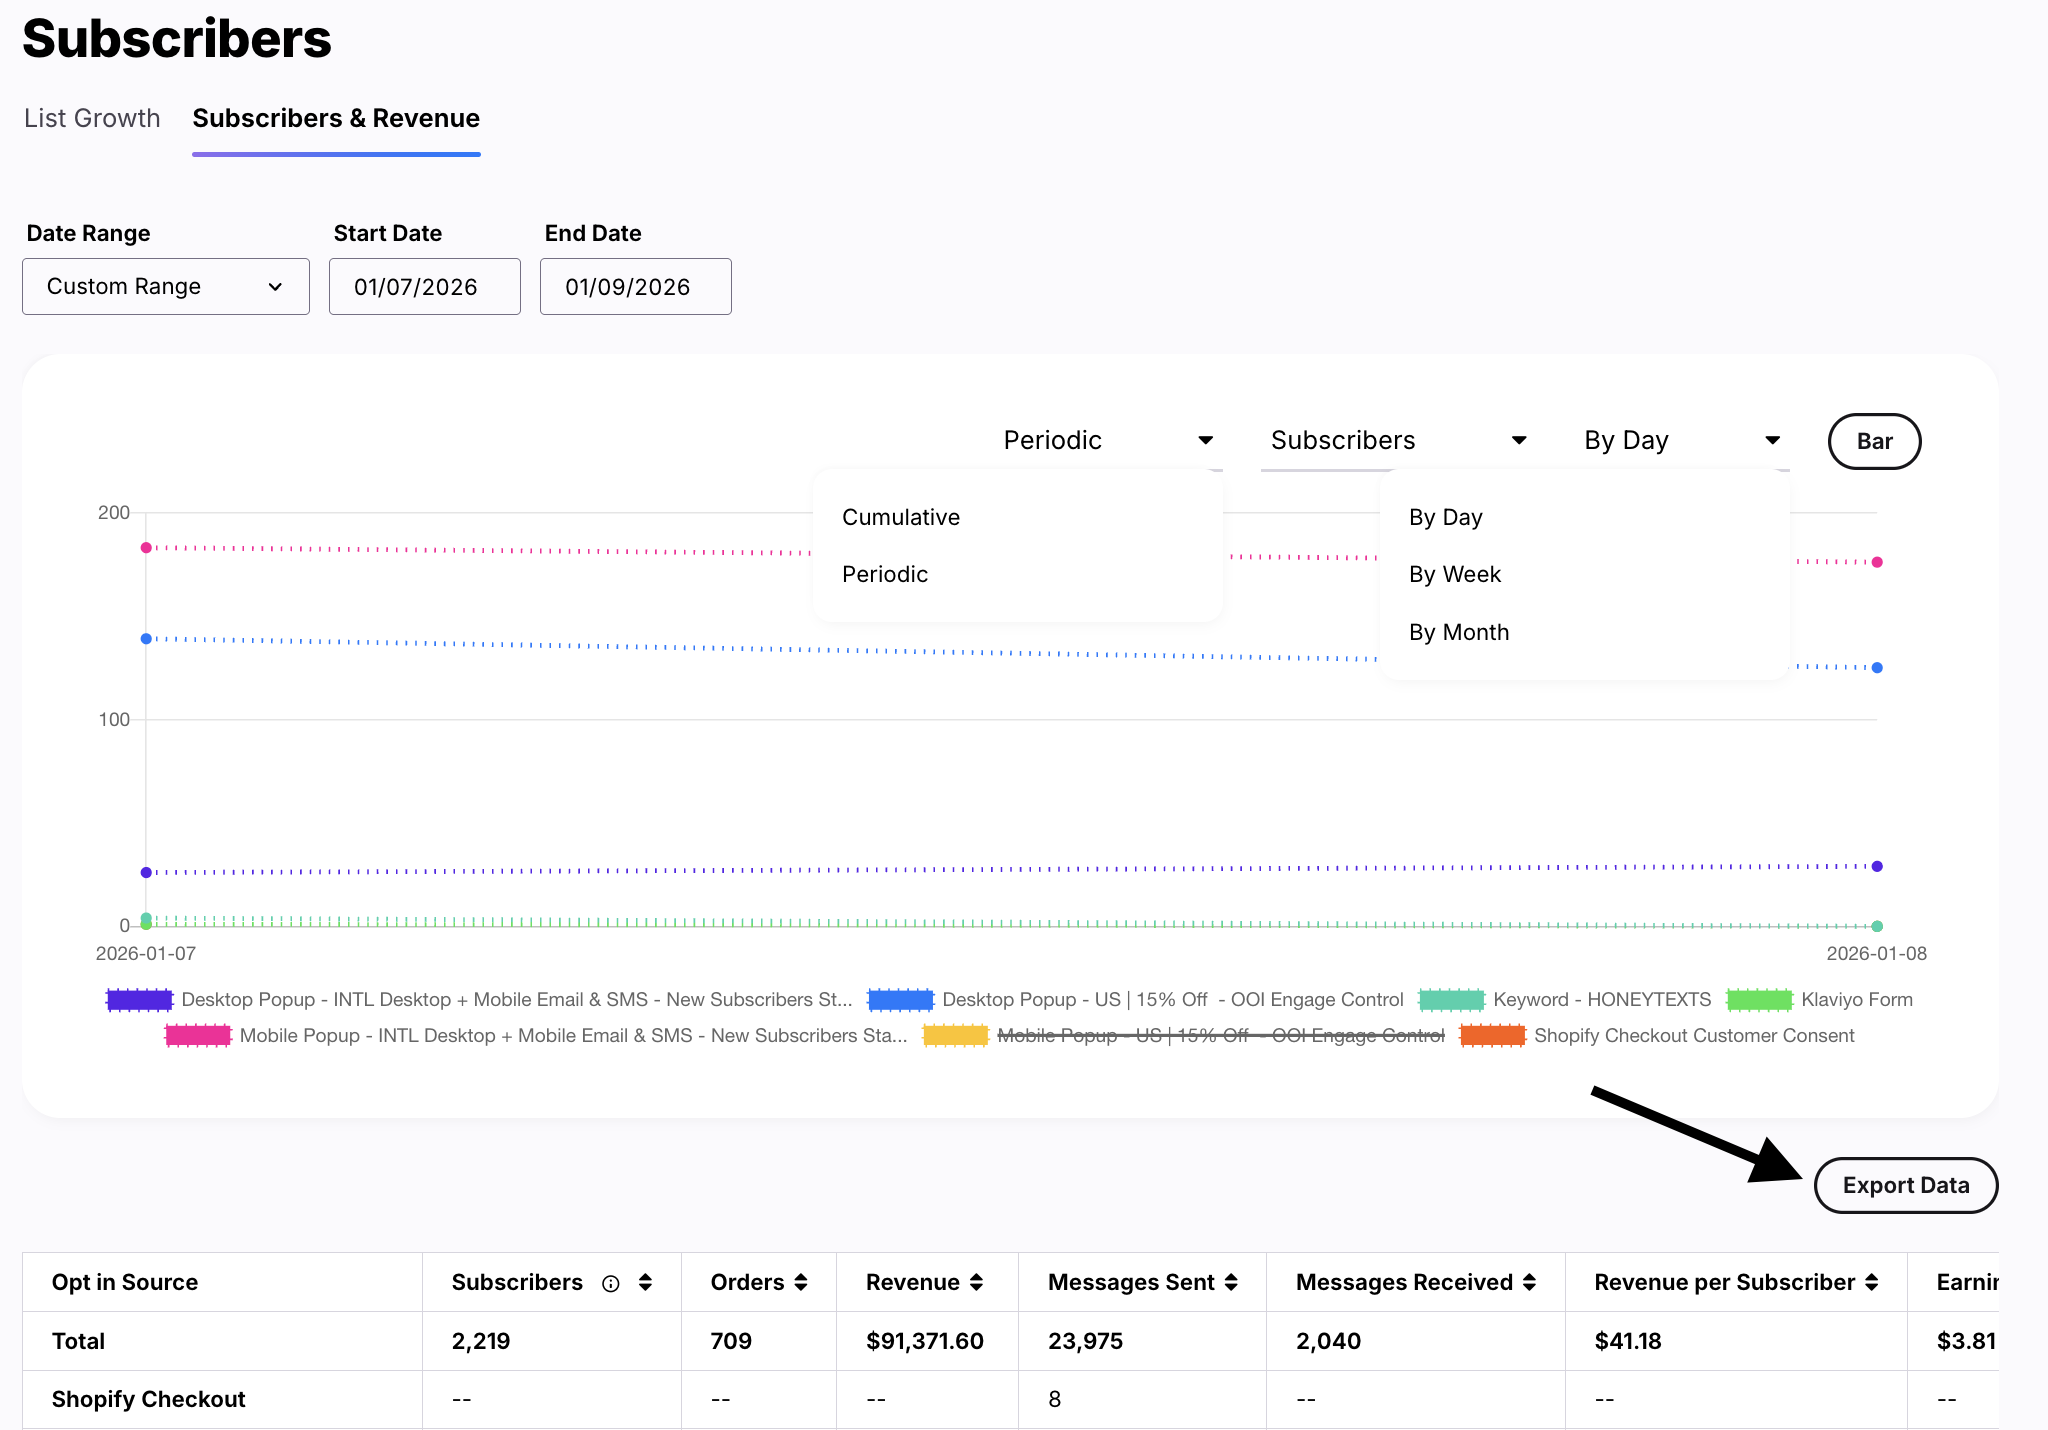This screenshot has width=2048, height=1430.
Task: Switch chart to Bar view
Action: click(1873, 441)
